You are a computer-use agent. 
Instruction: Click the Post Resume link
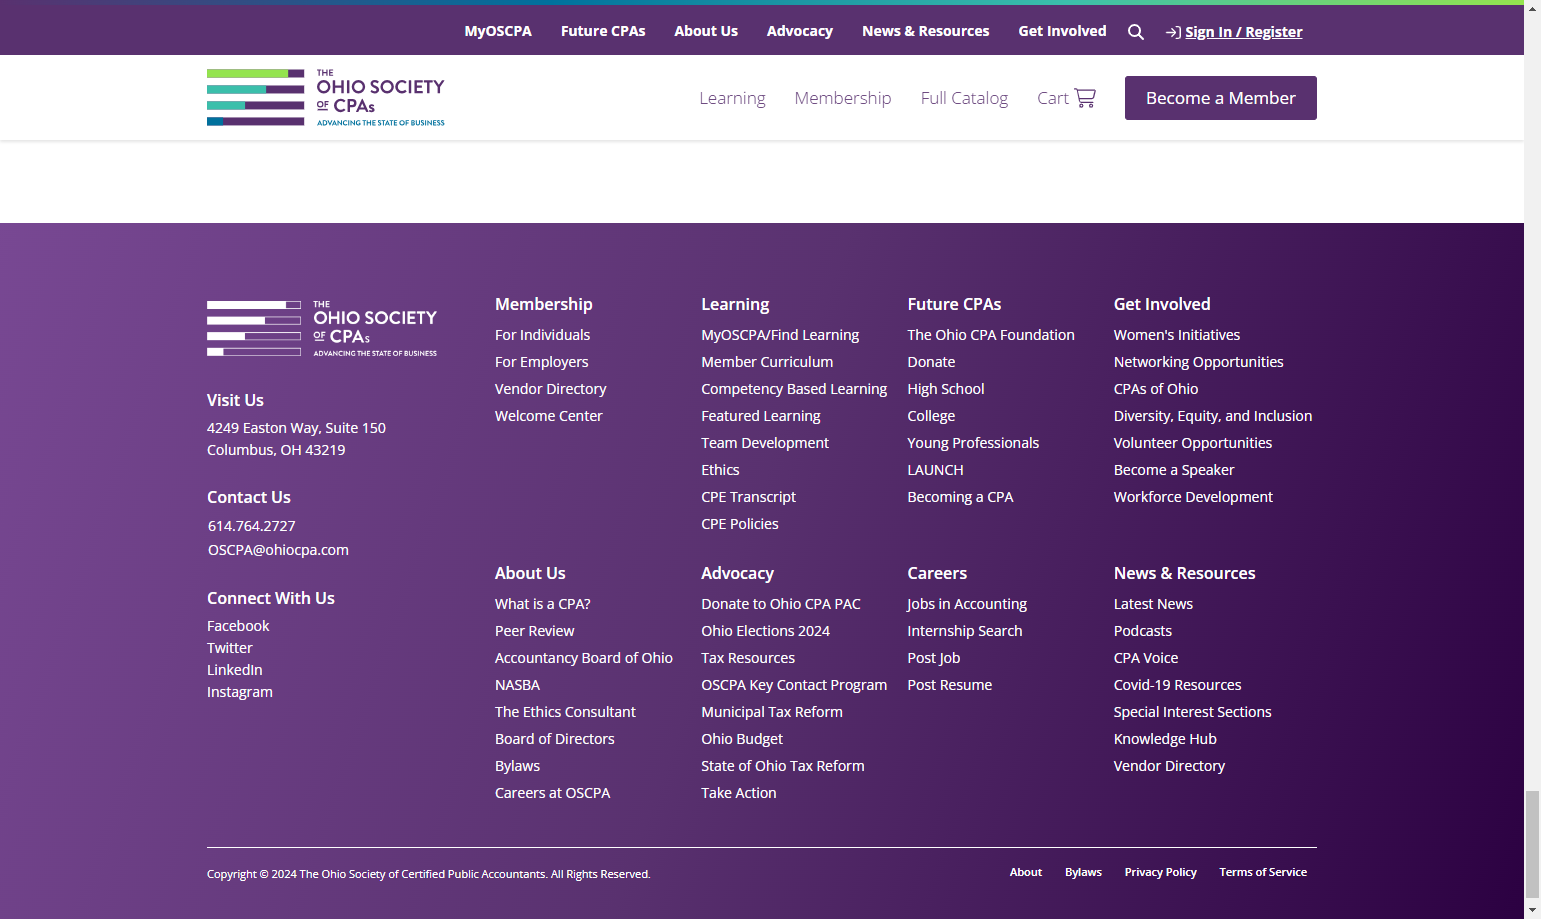(950, 685)
